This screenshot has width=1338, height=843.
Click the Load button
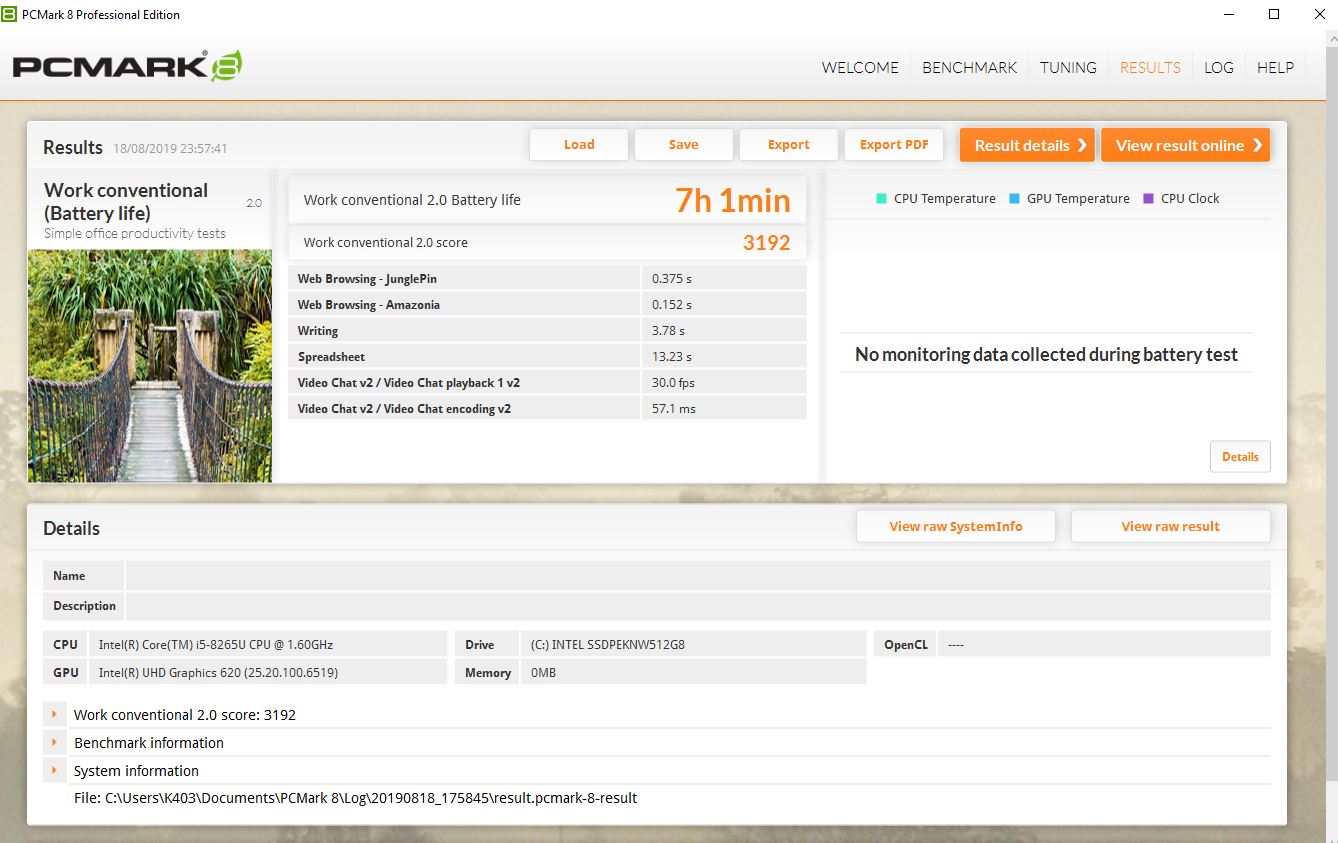click(579, 144)
